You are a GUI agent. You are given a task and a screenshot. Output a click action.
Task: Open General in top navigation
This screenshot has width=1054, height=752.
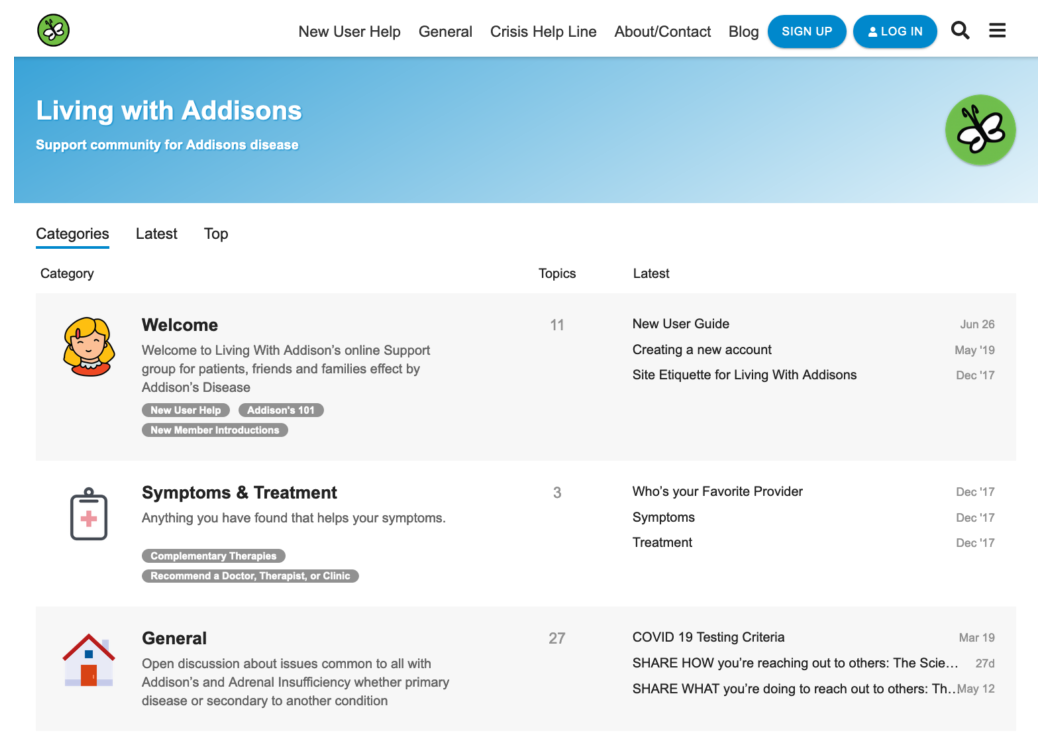coord(445,32)
